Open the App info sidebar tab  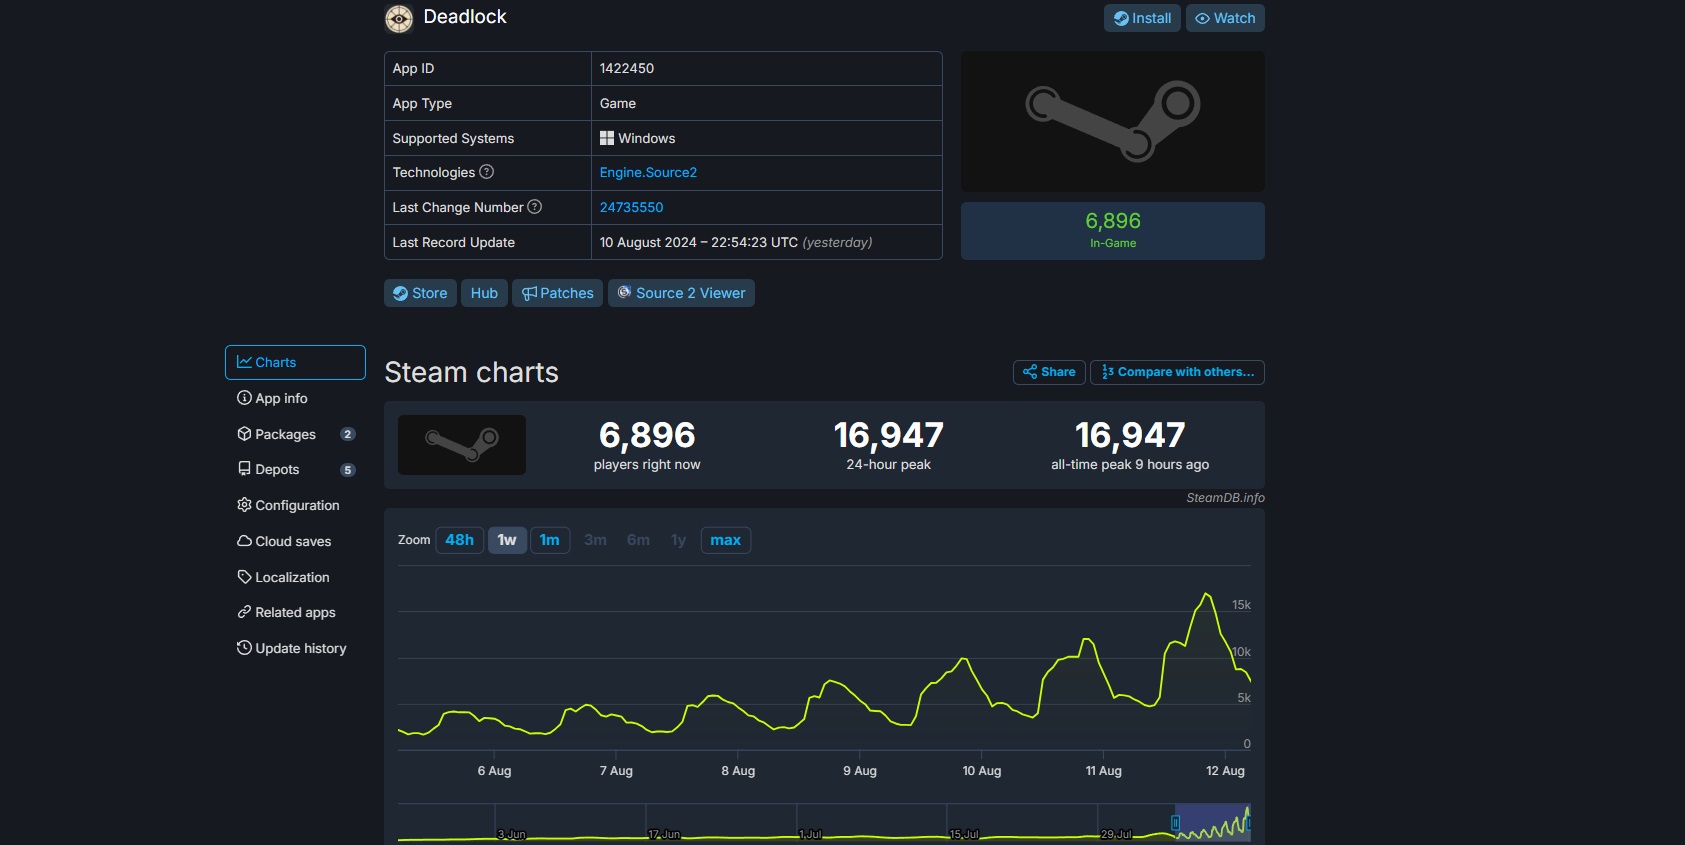pyautogui.click(x=295, y=398)
